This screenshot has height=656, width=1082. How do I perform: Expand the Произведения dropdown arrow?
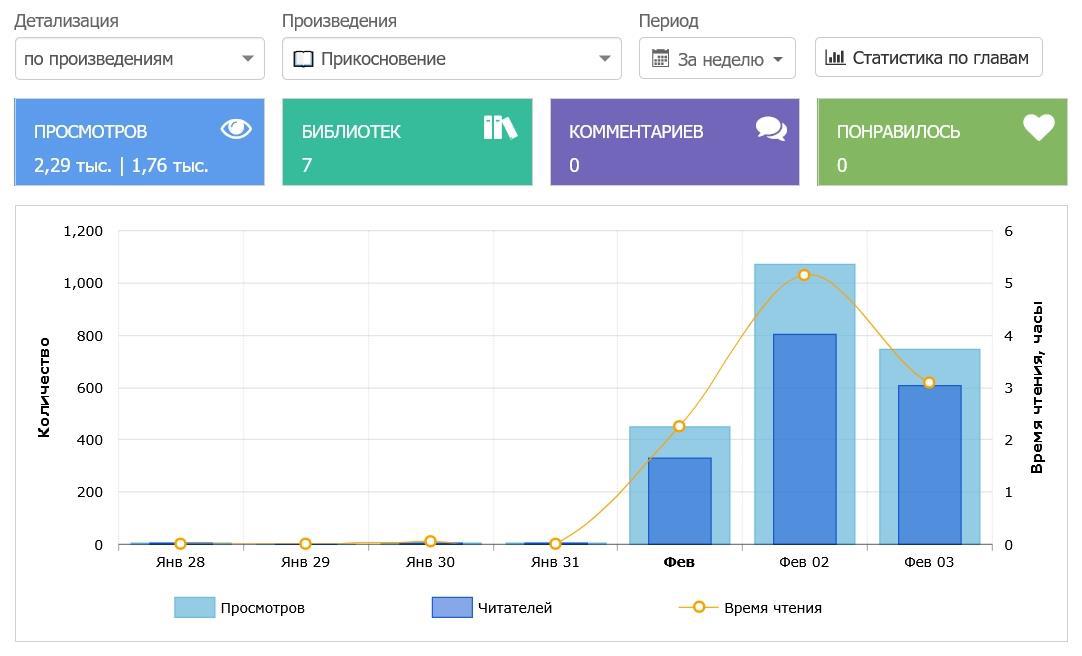pos(604,59)
